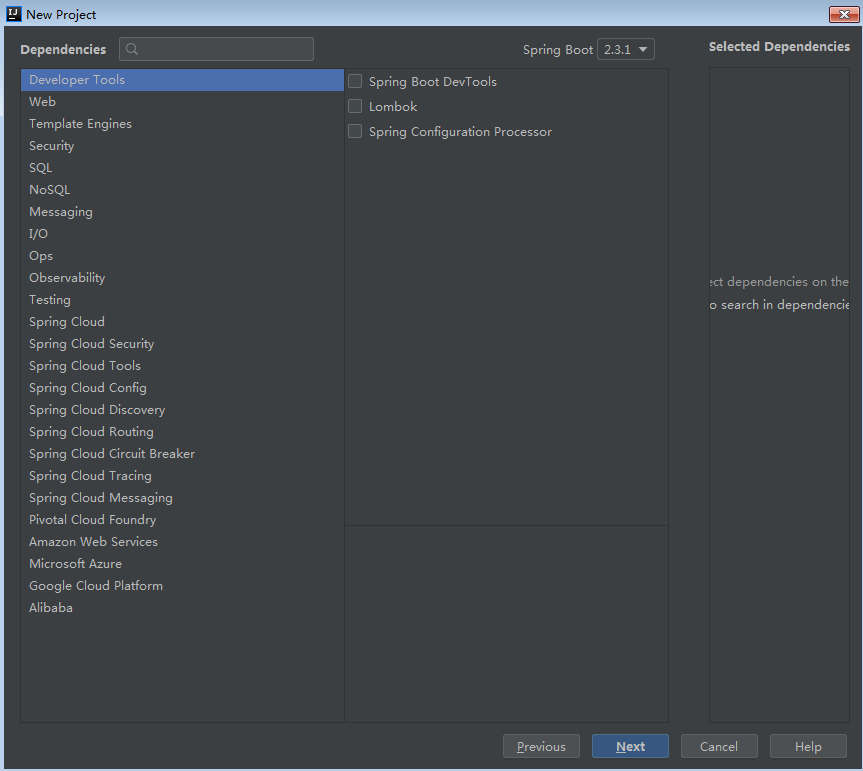
Task: Select Spring Cloud Security category
Action: [x=182, y=344]
